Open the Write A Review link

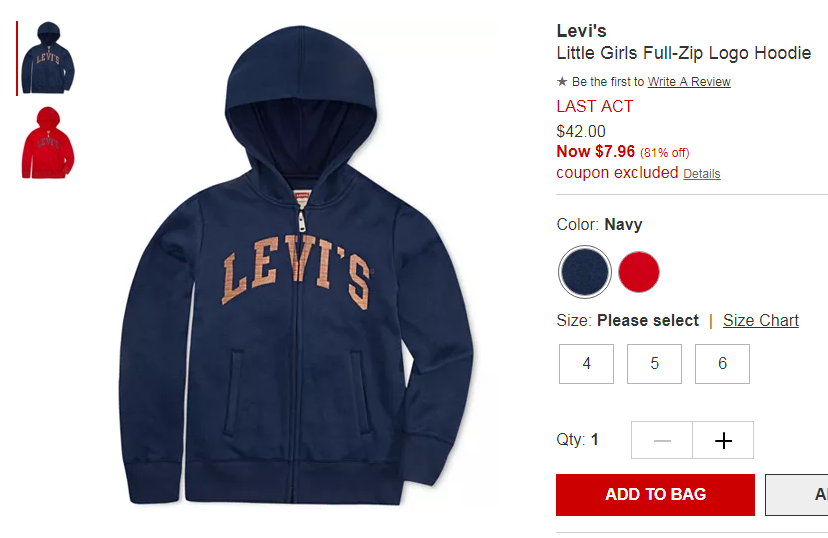coord(689,82)
